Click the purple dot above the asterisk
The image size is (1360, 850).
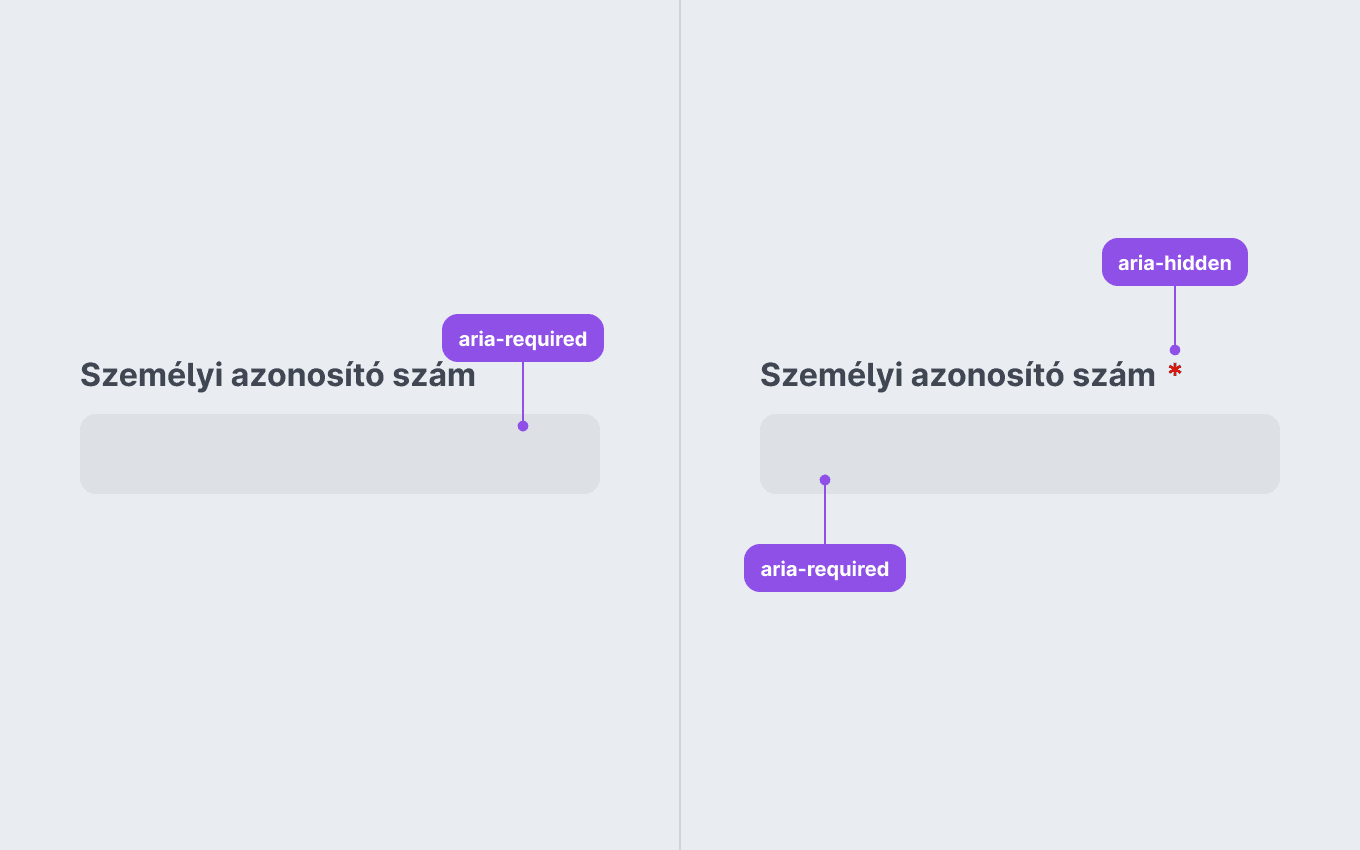click(1175, 350)
